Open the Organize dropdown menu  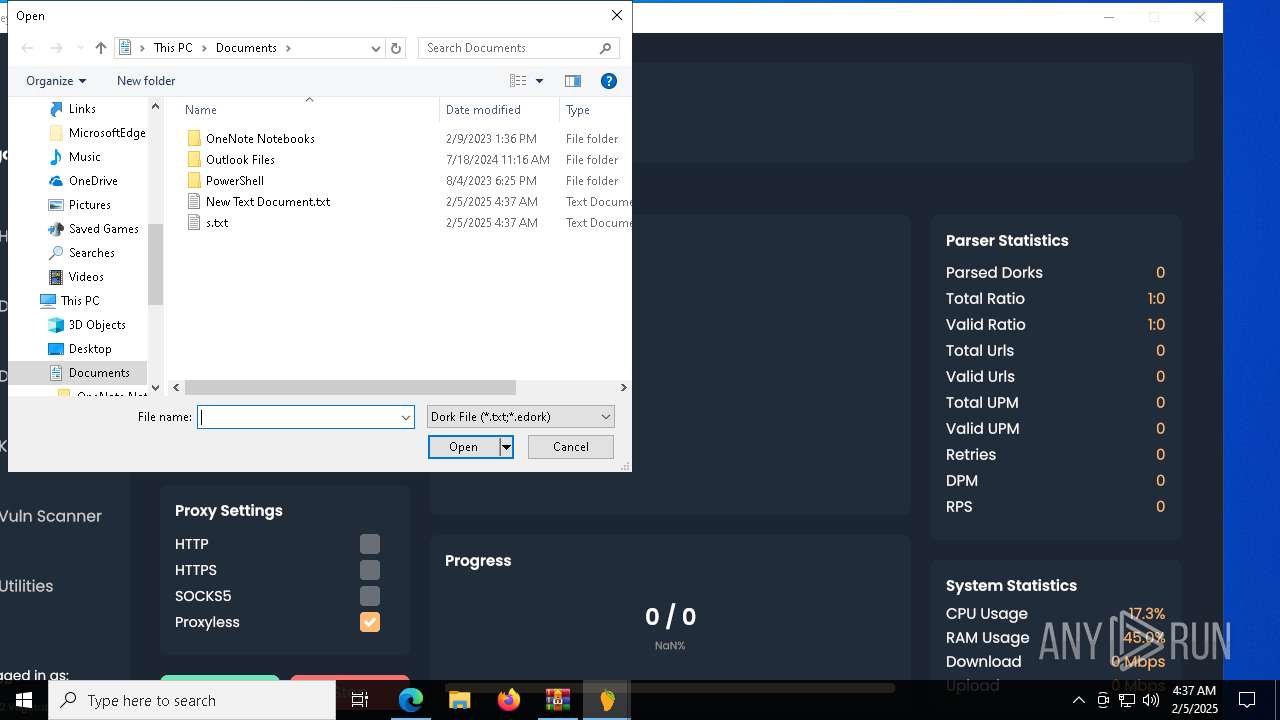(x=56, y=81)
